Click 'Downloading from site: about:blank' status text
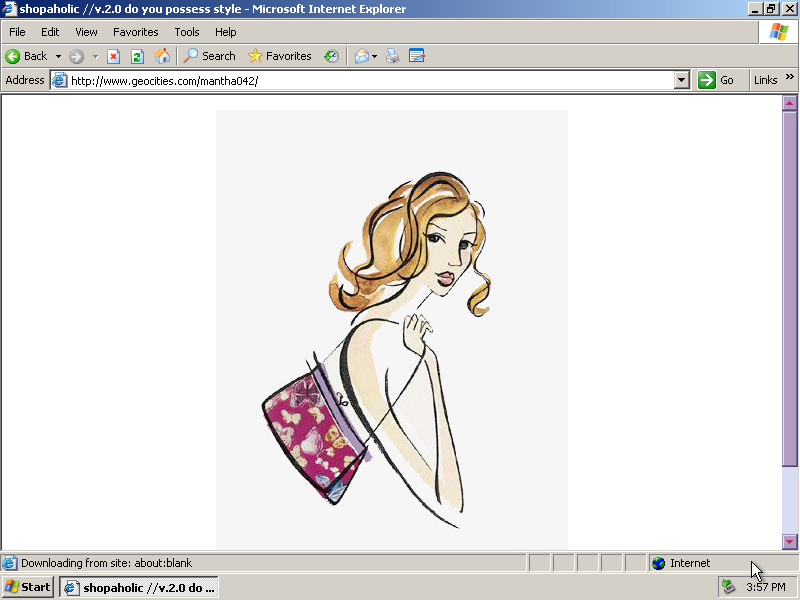Image resolution: width=800 pixels, height=600 pixels. click(x=106, y=563)
